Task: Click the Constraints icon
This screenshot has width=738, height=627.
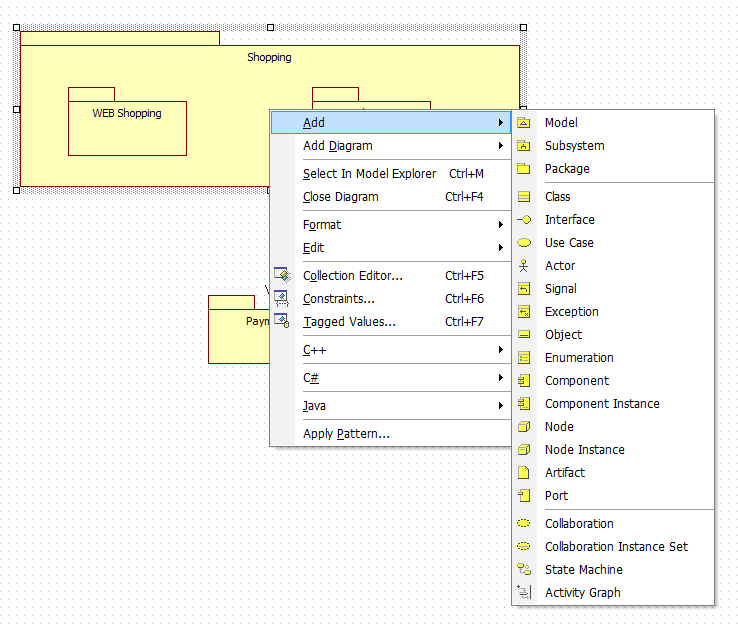Action: pyautogui.click(x=282, y=298)
